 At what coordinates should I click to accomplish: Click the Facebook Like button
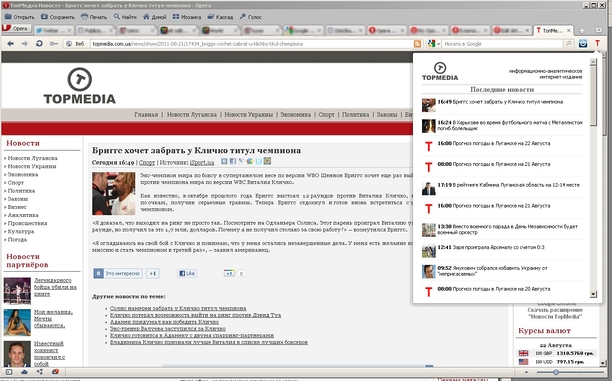coord(187,273)
